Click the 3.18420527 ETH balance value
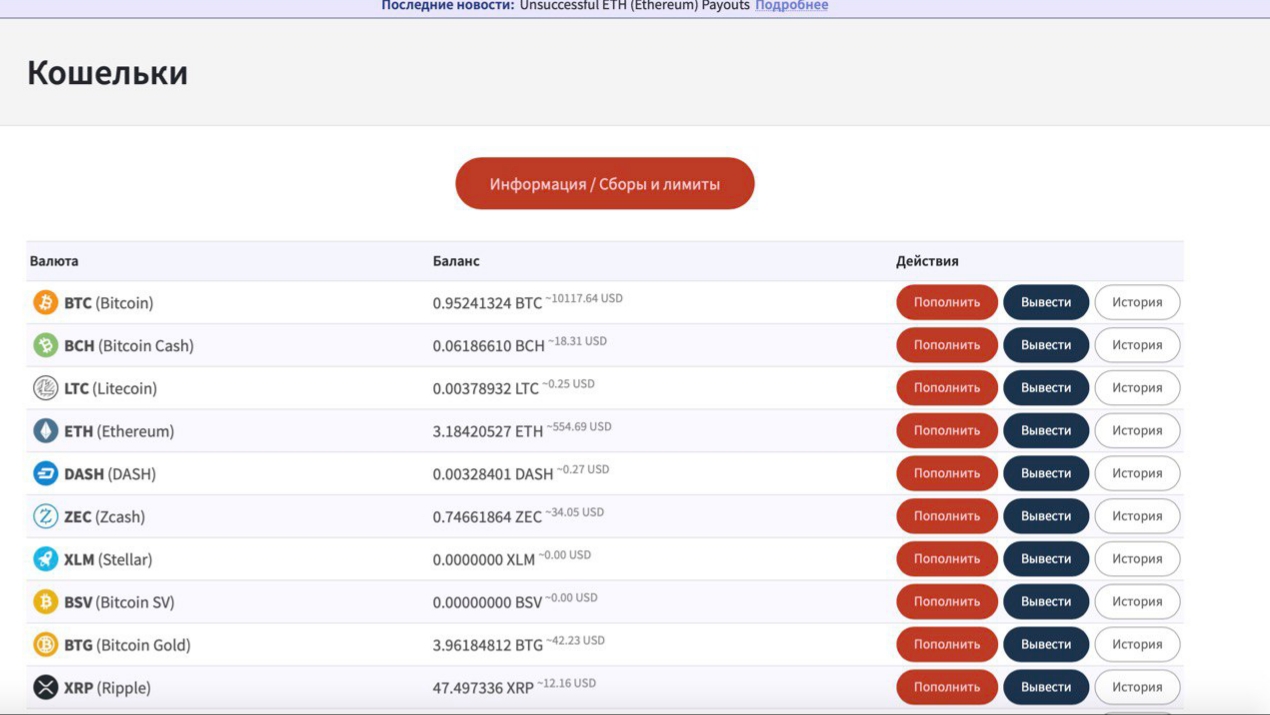The image size is (1270, 715). pos(488,431)
